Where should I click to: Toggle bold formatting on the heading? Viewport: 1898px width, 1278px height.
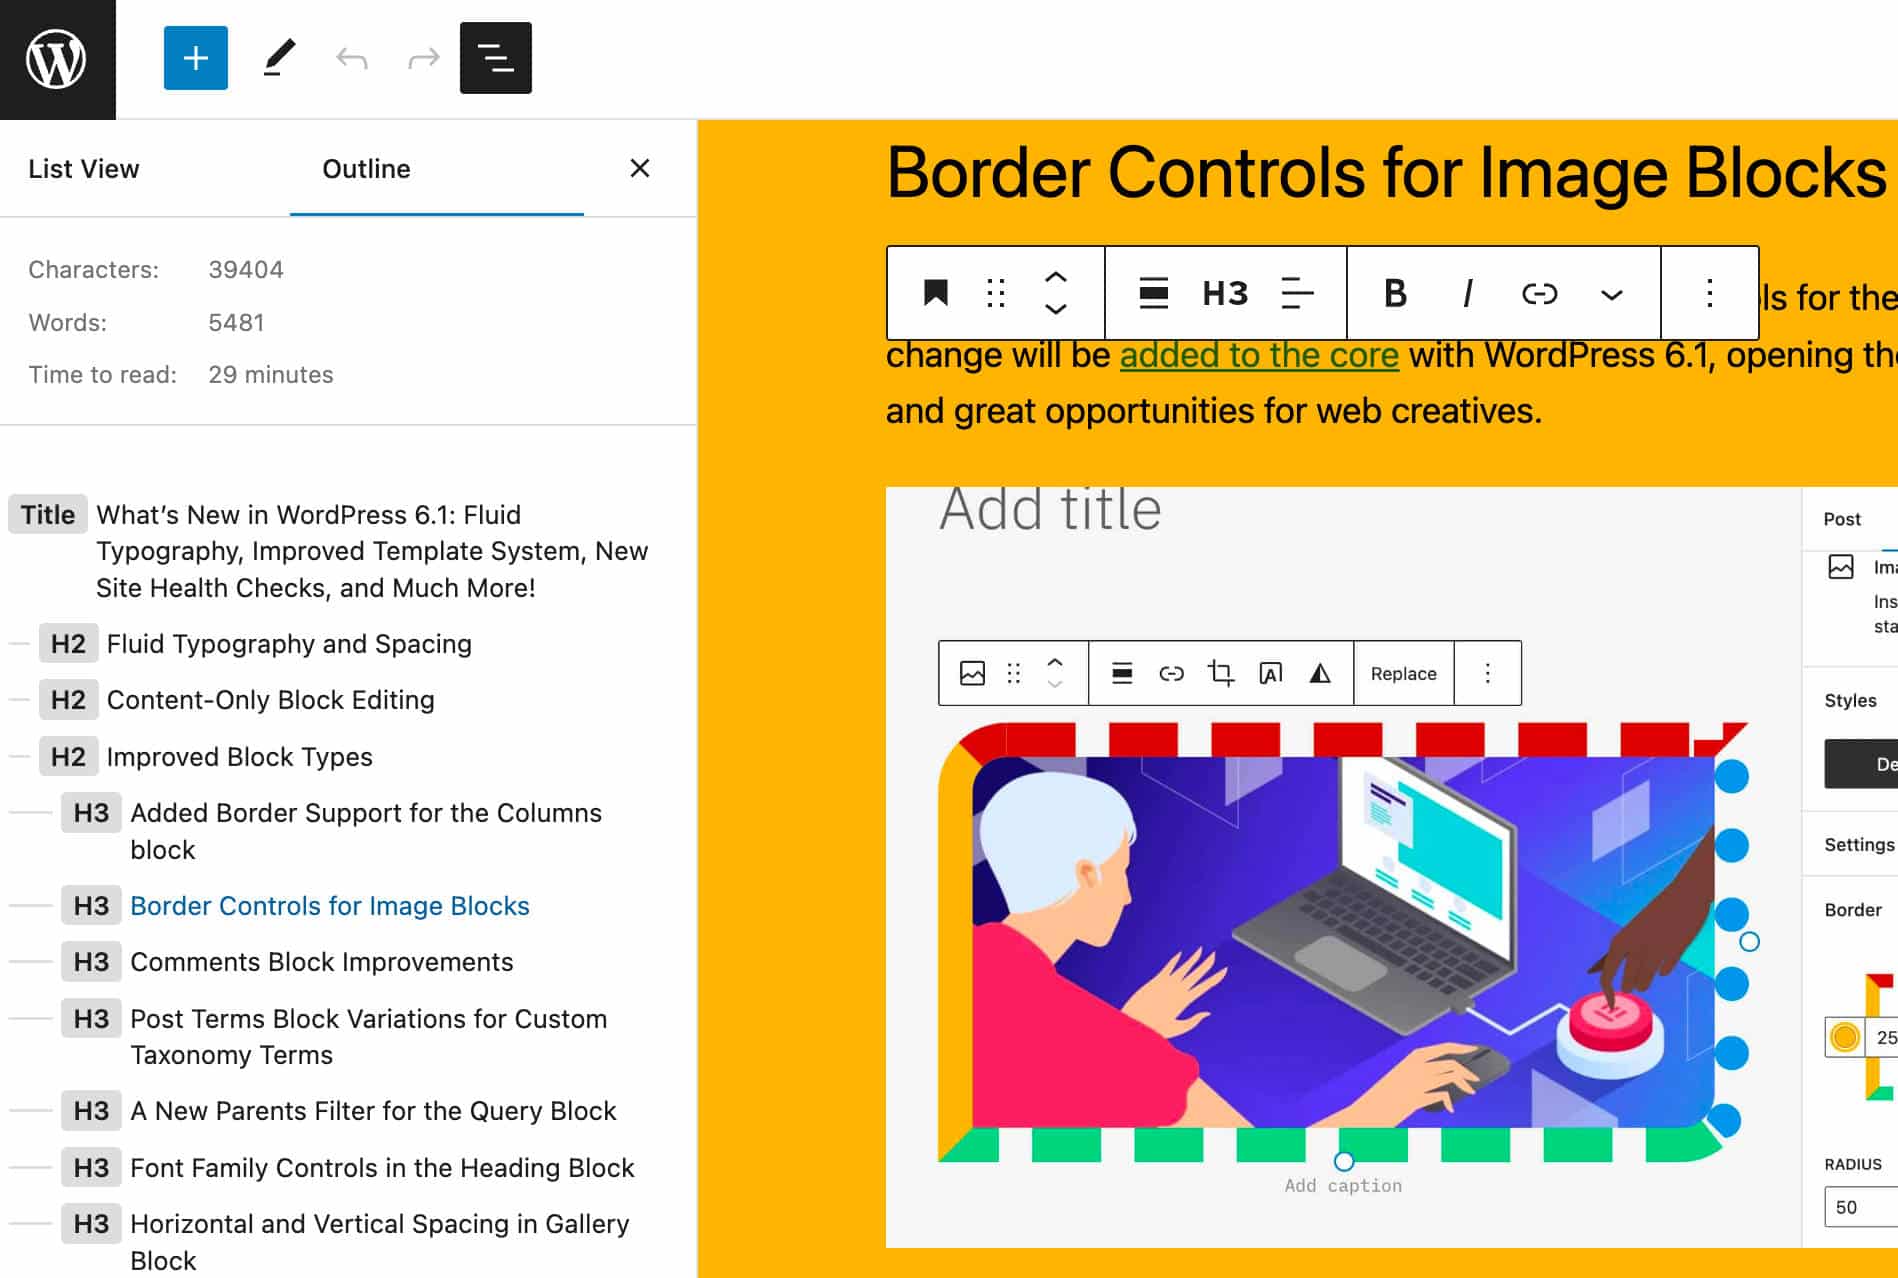[x=1396, y=293]
